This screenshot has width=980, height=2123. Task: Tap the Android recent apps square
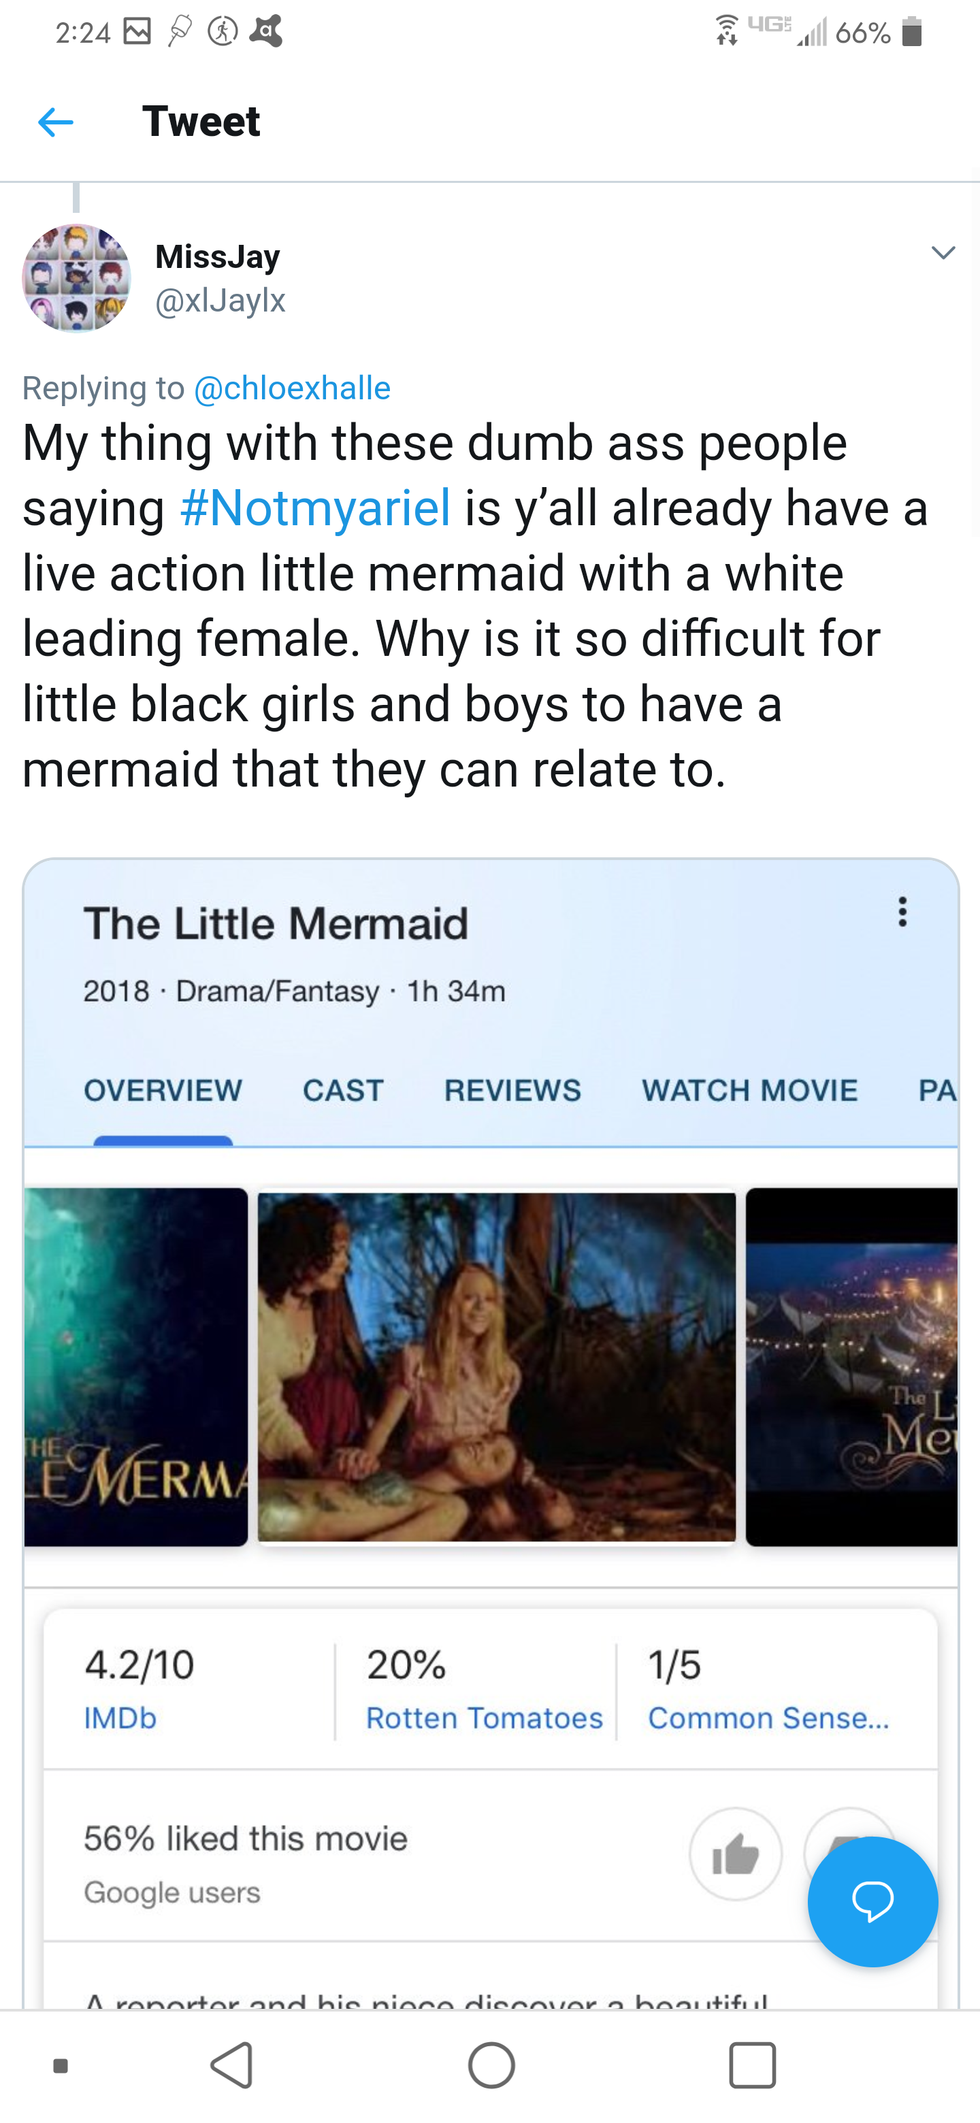point(752,2065)
